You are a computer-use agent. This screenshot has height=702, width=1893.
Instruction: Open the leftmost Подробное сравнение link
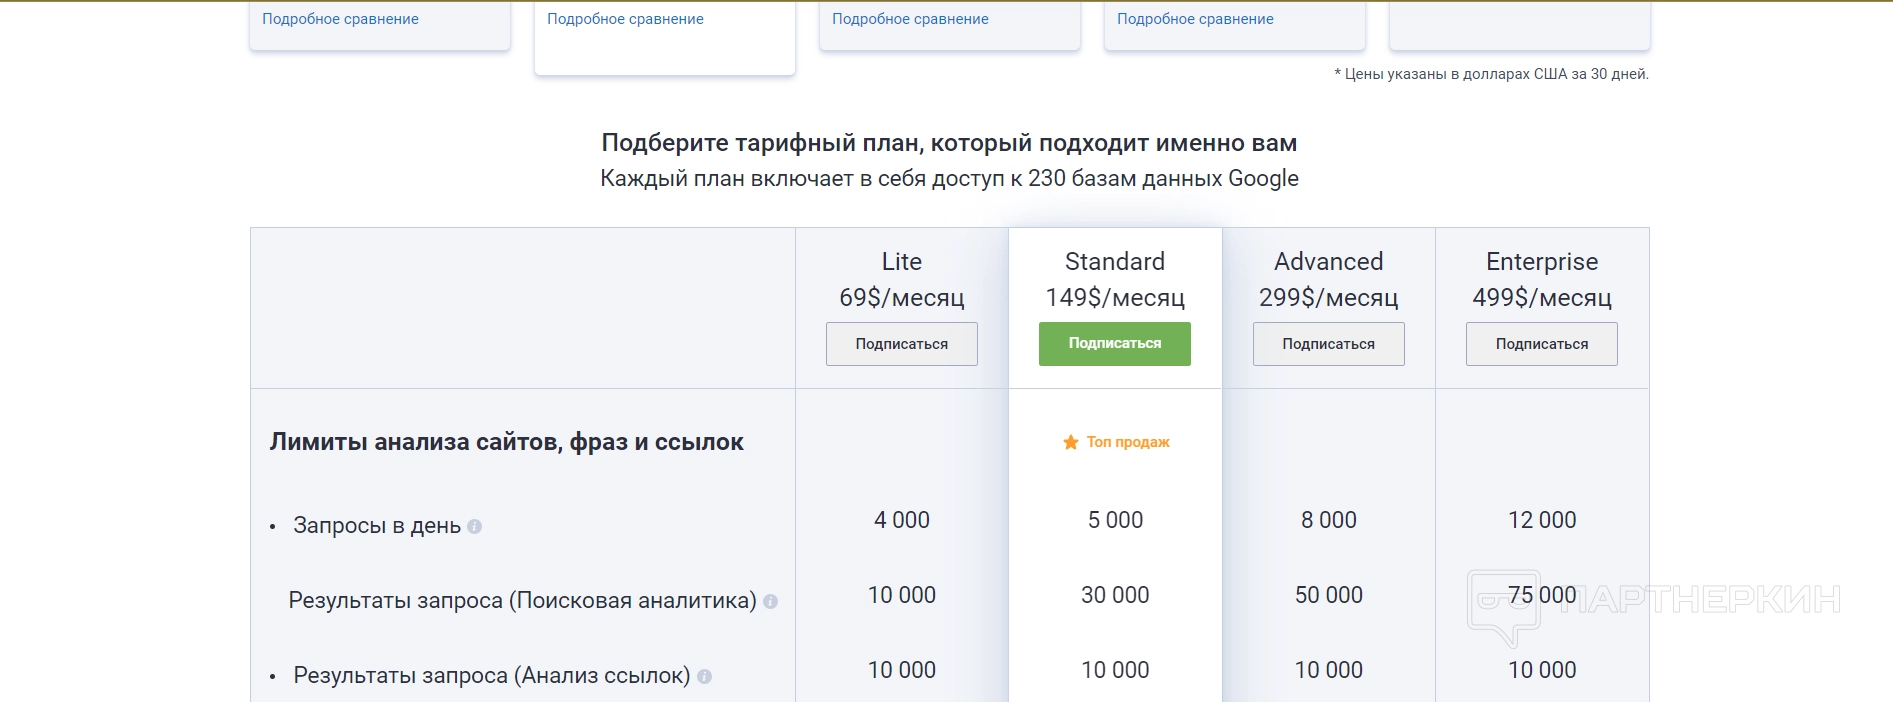pos(340,19)
